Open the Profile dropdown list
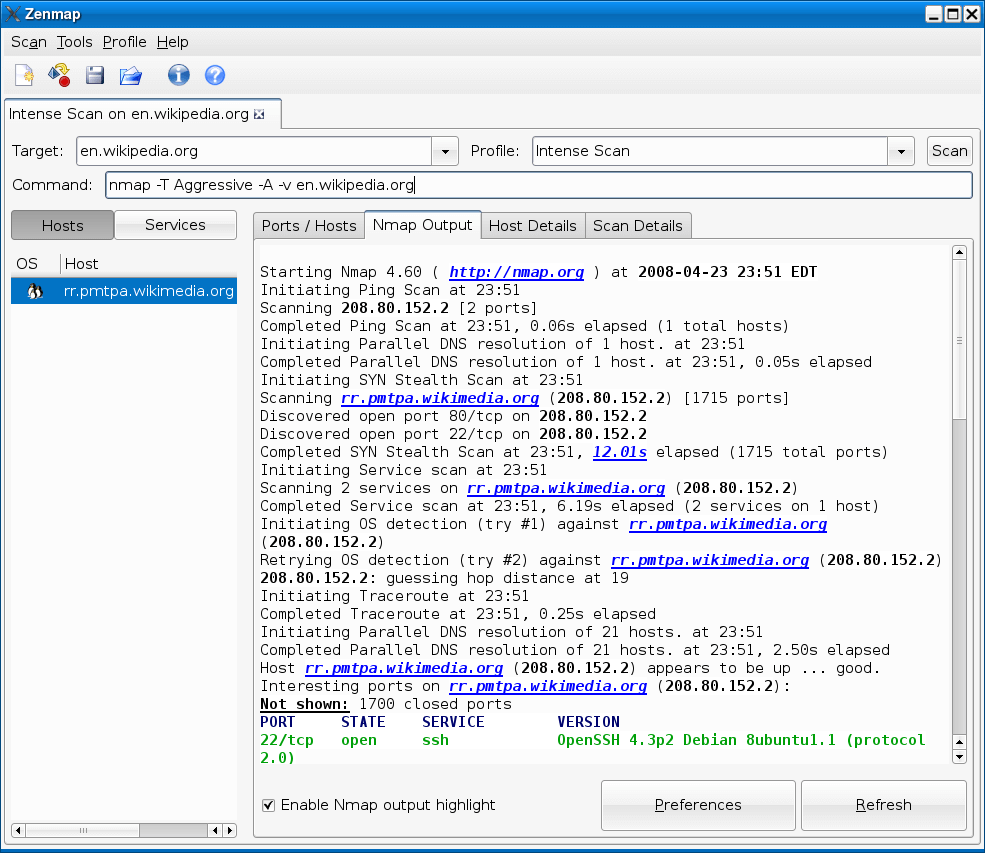Image resolution: width=985 pixels, height=853 pixels. (900, 151)
